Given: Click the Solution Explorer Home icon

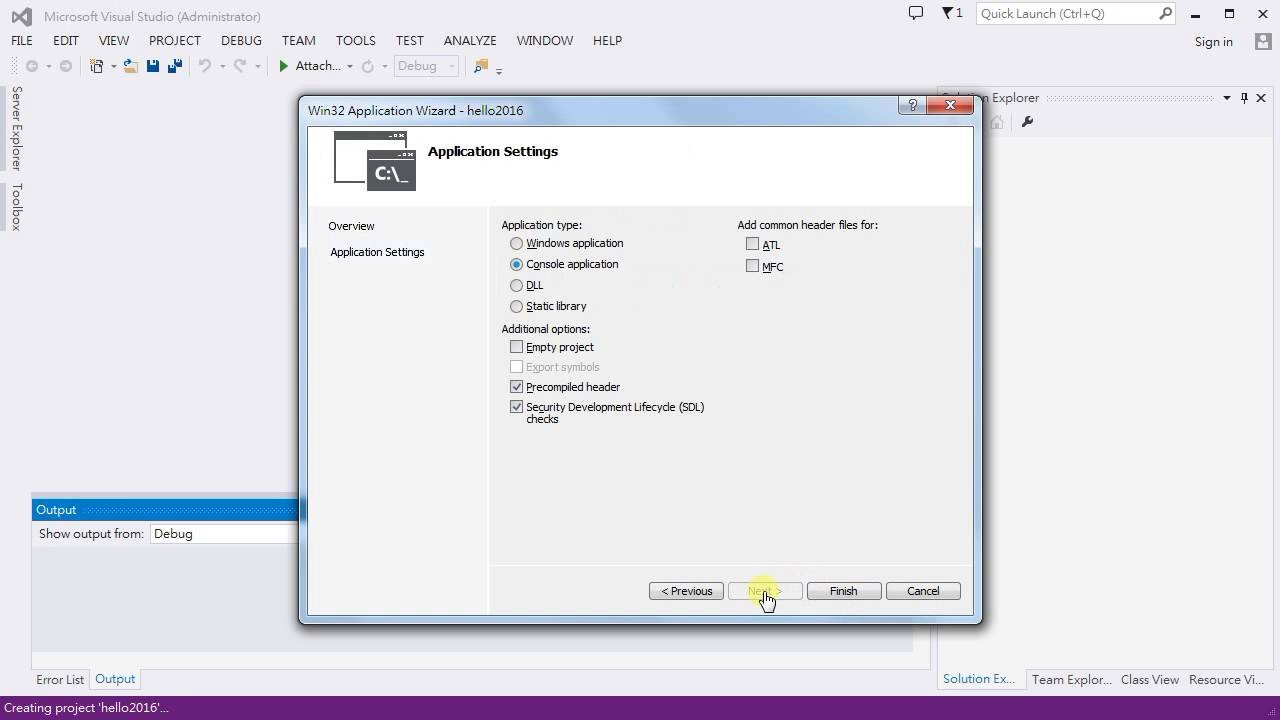Looking at the screenshot, I should (996, 122).
